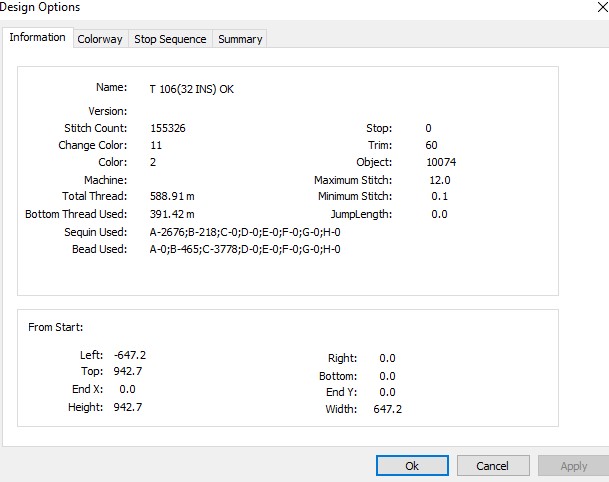Click the JumpLength value 0.0

coord(439,214)
